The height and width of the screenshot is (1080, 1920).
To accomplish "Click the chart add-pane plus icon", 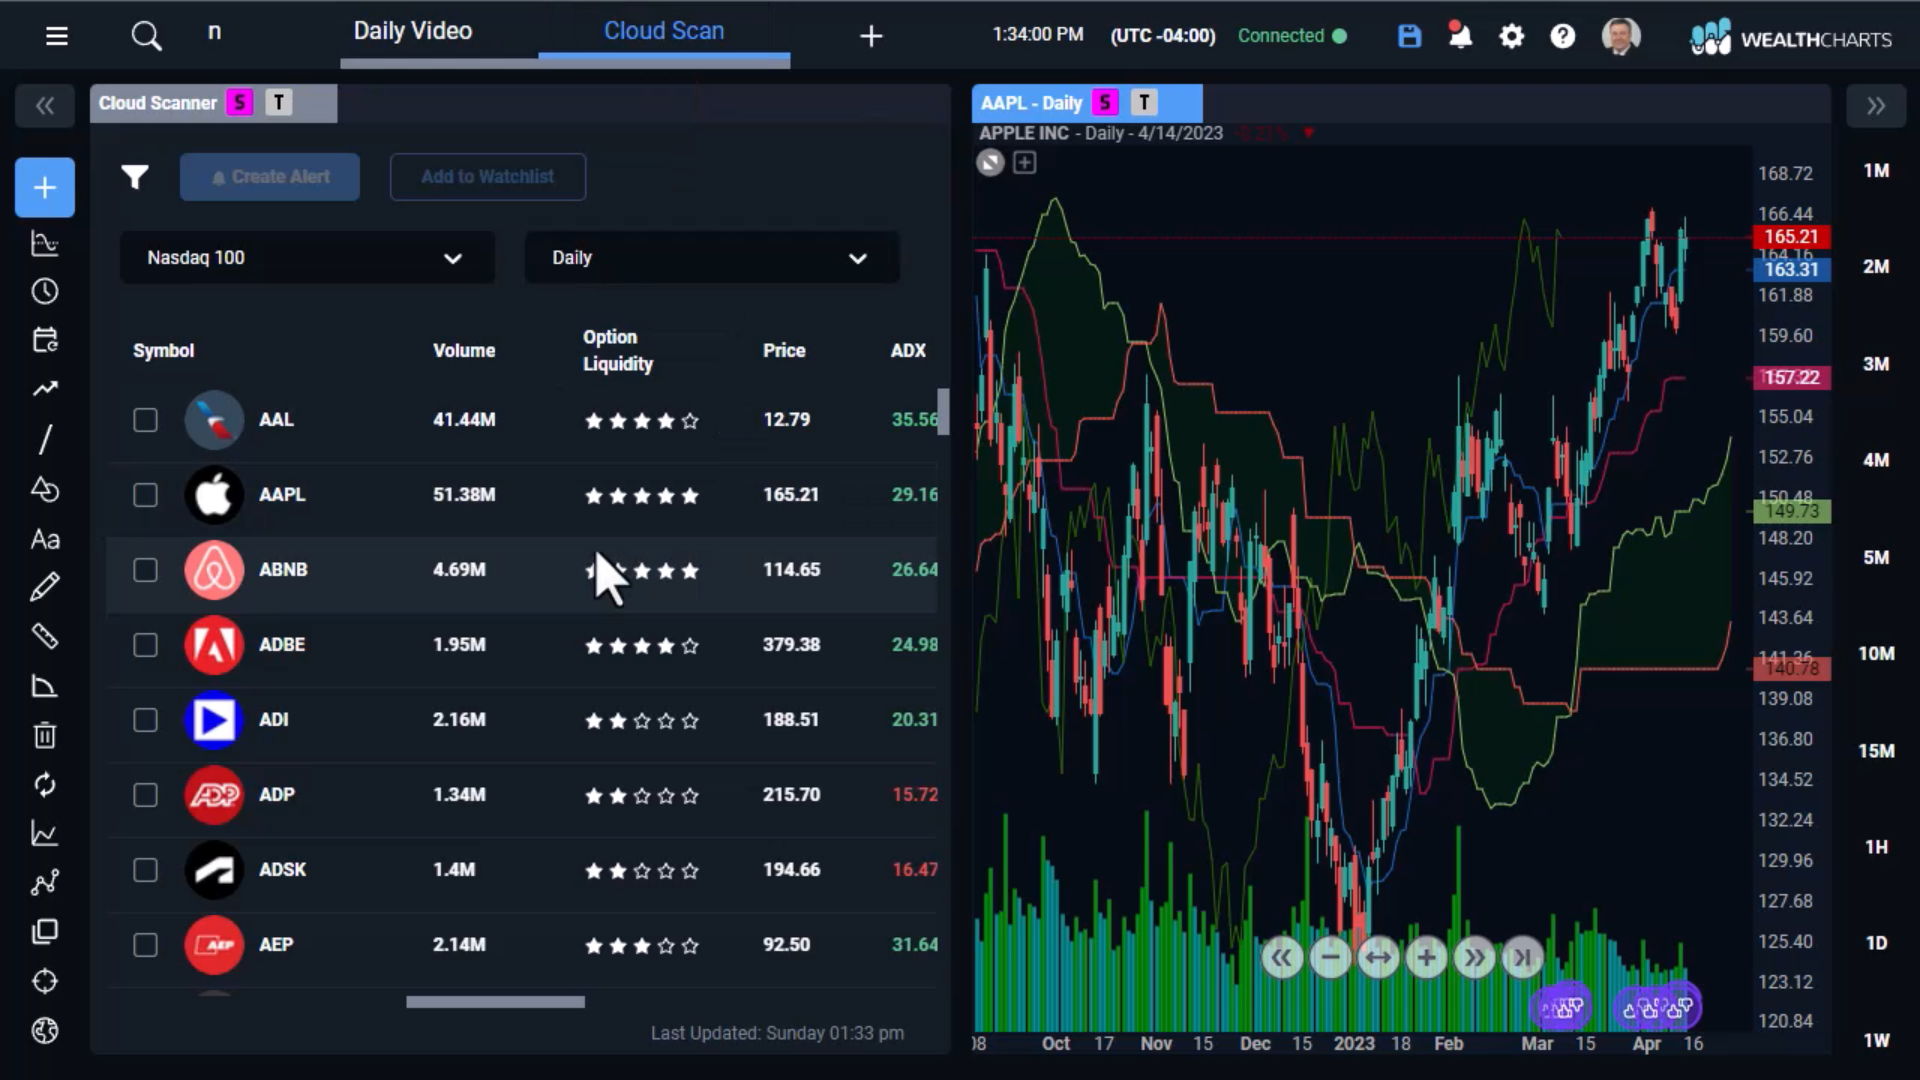I will (x=1024, y=162).
